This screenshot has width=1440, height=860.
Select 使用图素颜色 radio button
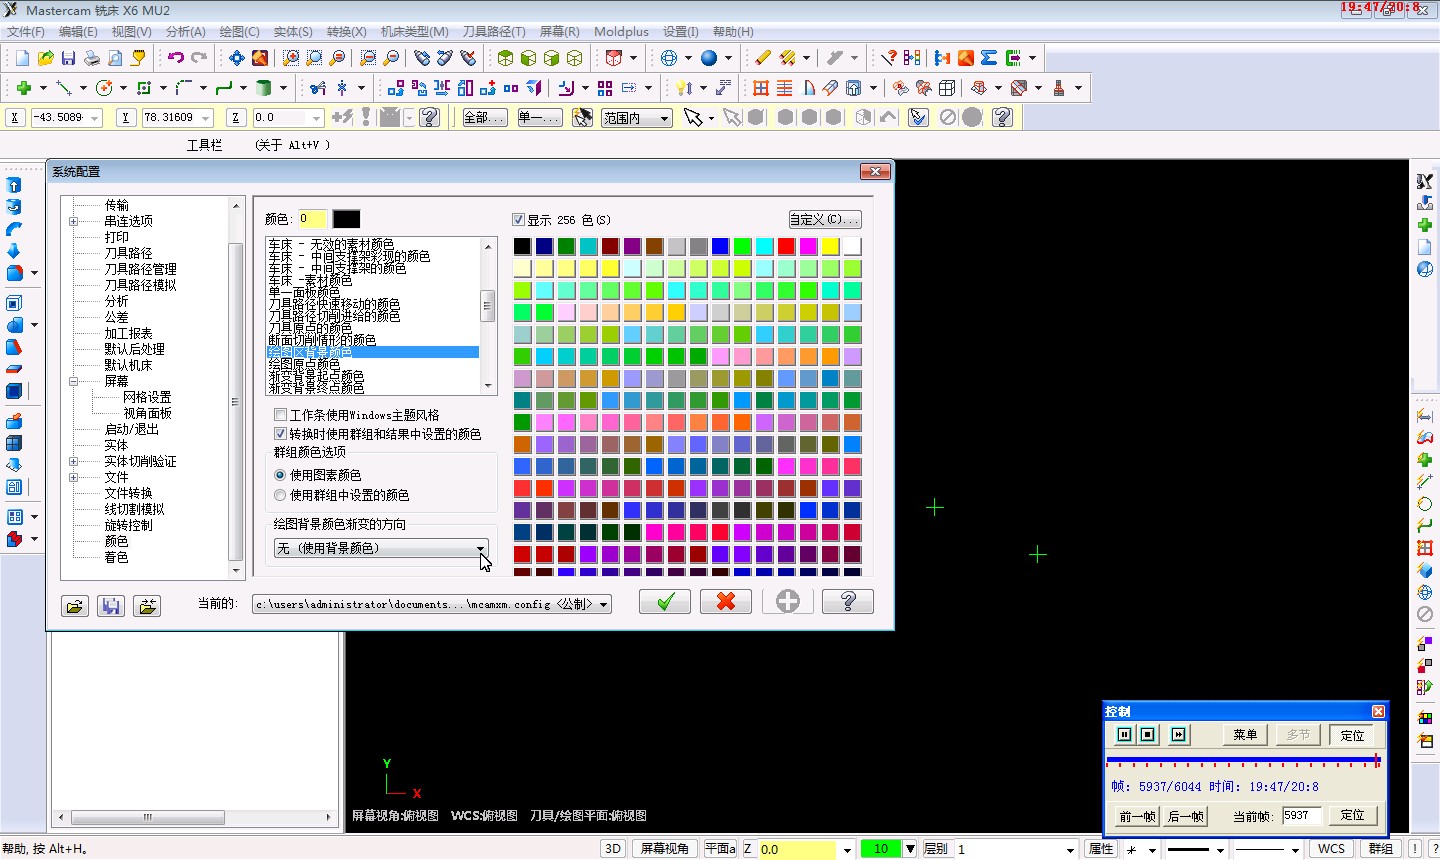click(x=280, y=475)
